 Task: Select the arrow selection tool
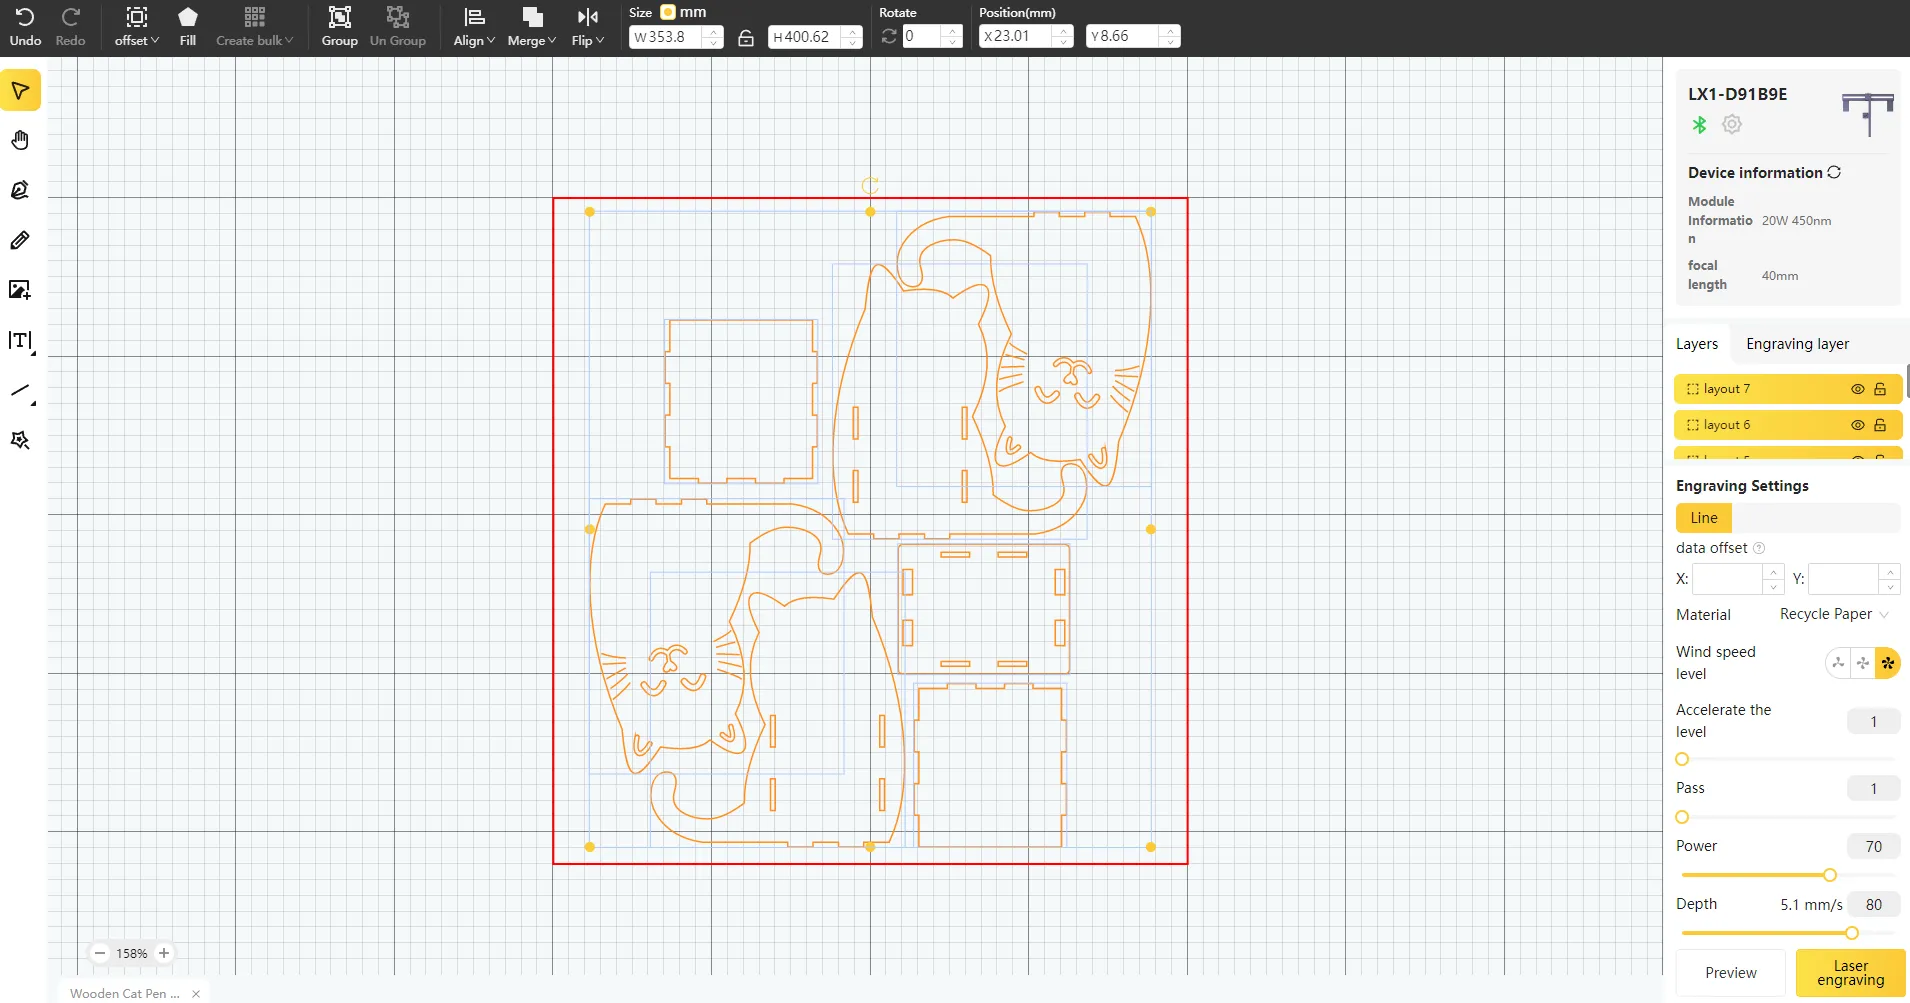(20, 90)
